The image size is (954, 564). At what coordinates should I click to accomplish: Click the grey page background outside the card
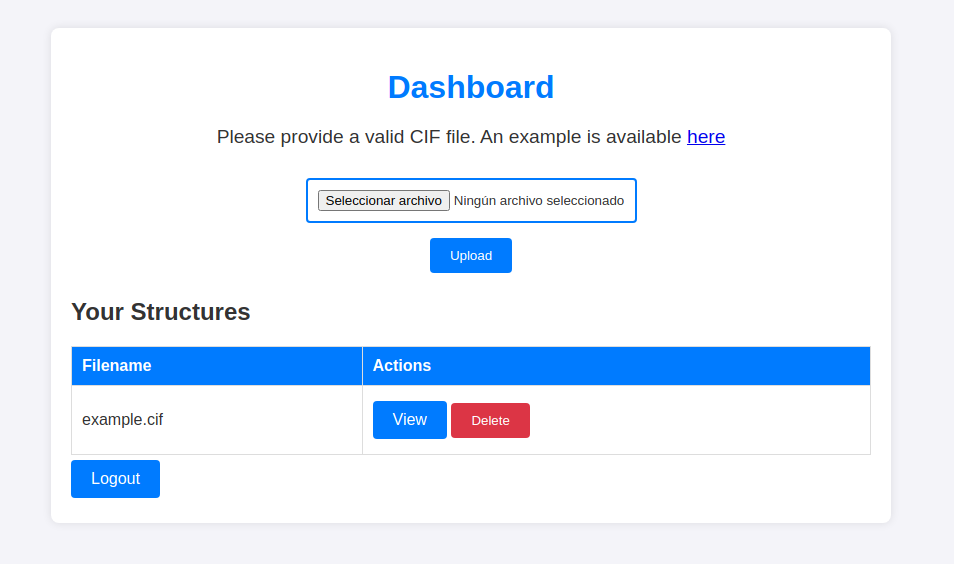click(920, 300)
